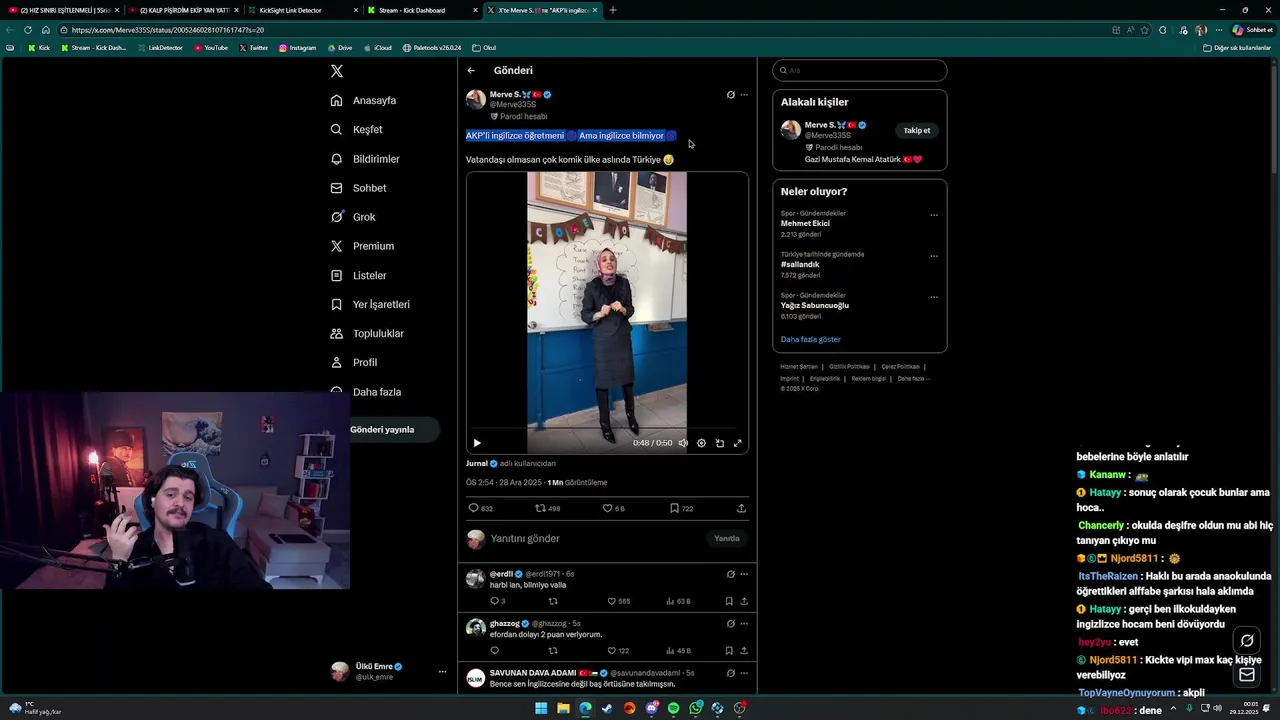Click the Jurnal source link
This screenshot has width=1280, height=720.
click(477, 463)
